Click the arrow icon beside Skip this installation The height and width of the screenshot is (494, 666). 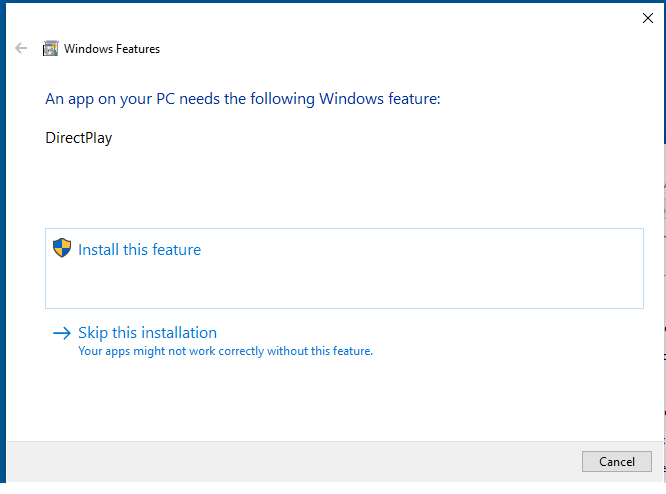(62, 333)
